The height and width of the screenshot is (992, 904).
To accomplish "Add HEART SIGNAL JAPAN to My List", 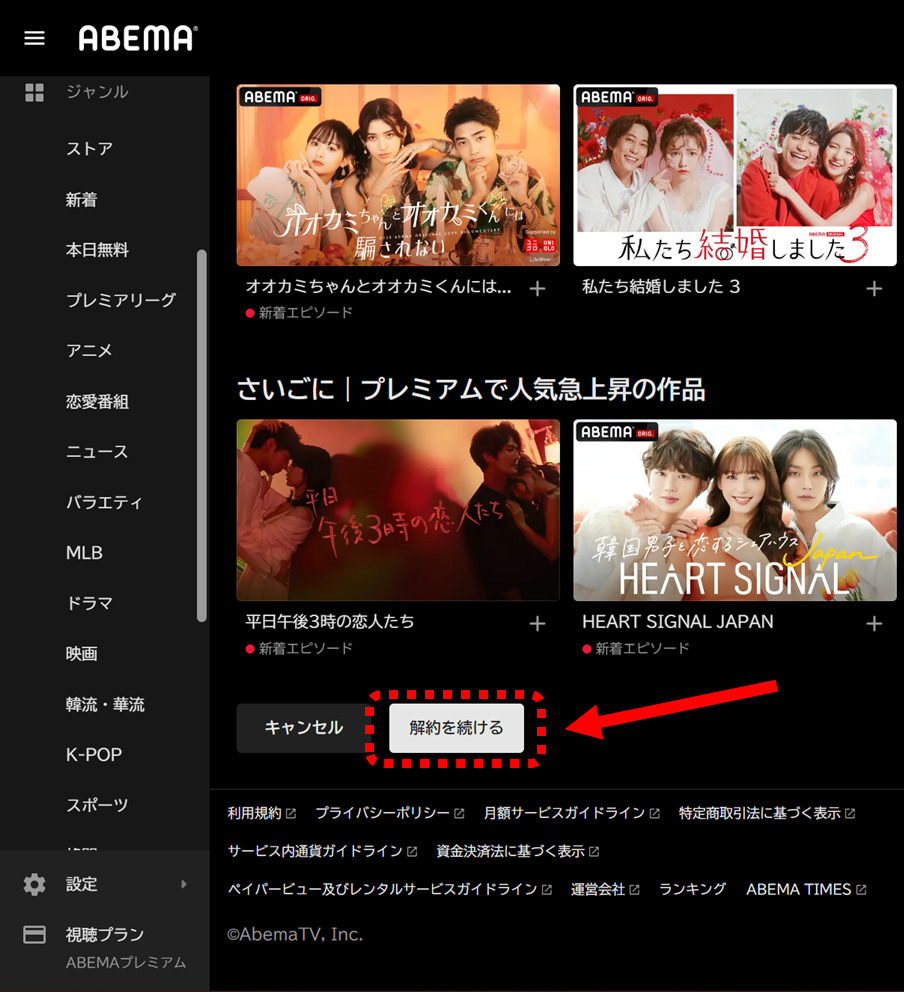I will coord(874,623).
